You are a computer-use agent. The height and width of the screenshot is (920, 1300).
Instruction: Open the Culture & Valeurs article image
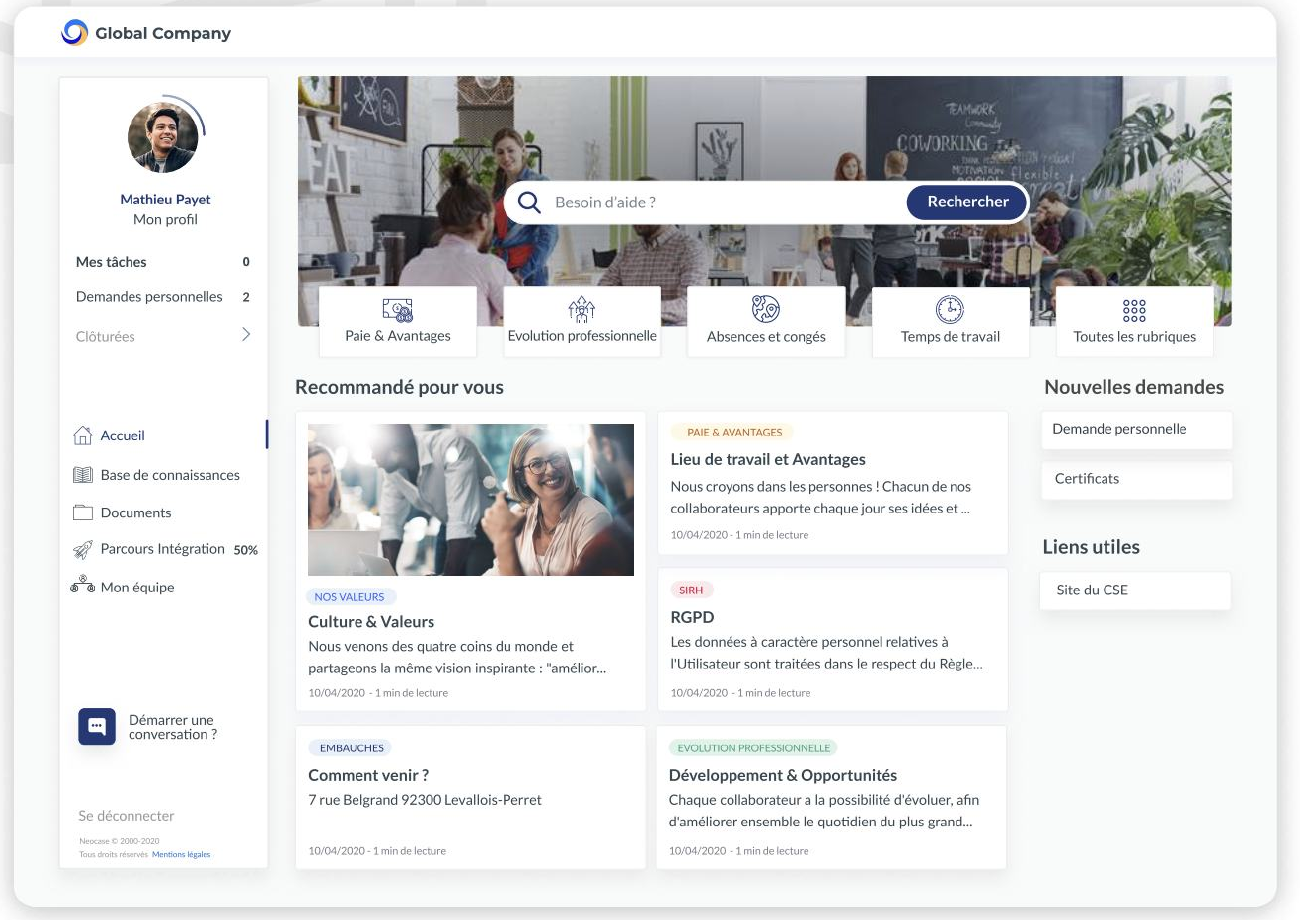471,500
